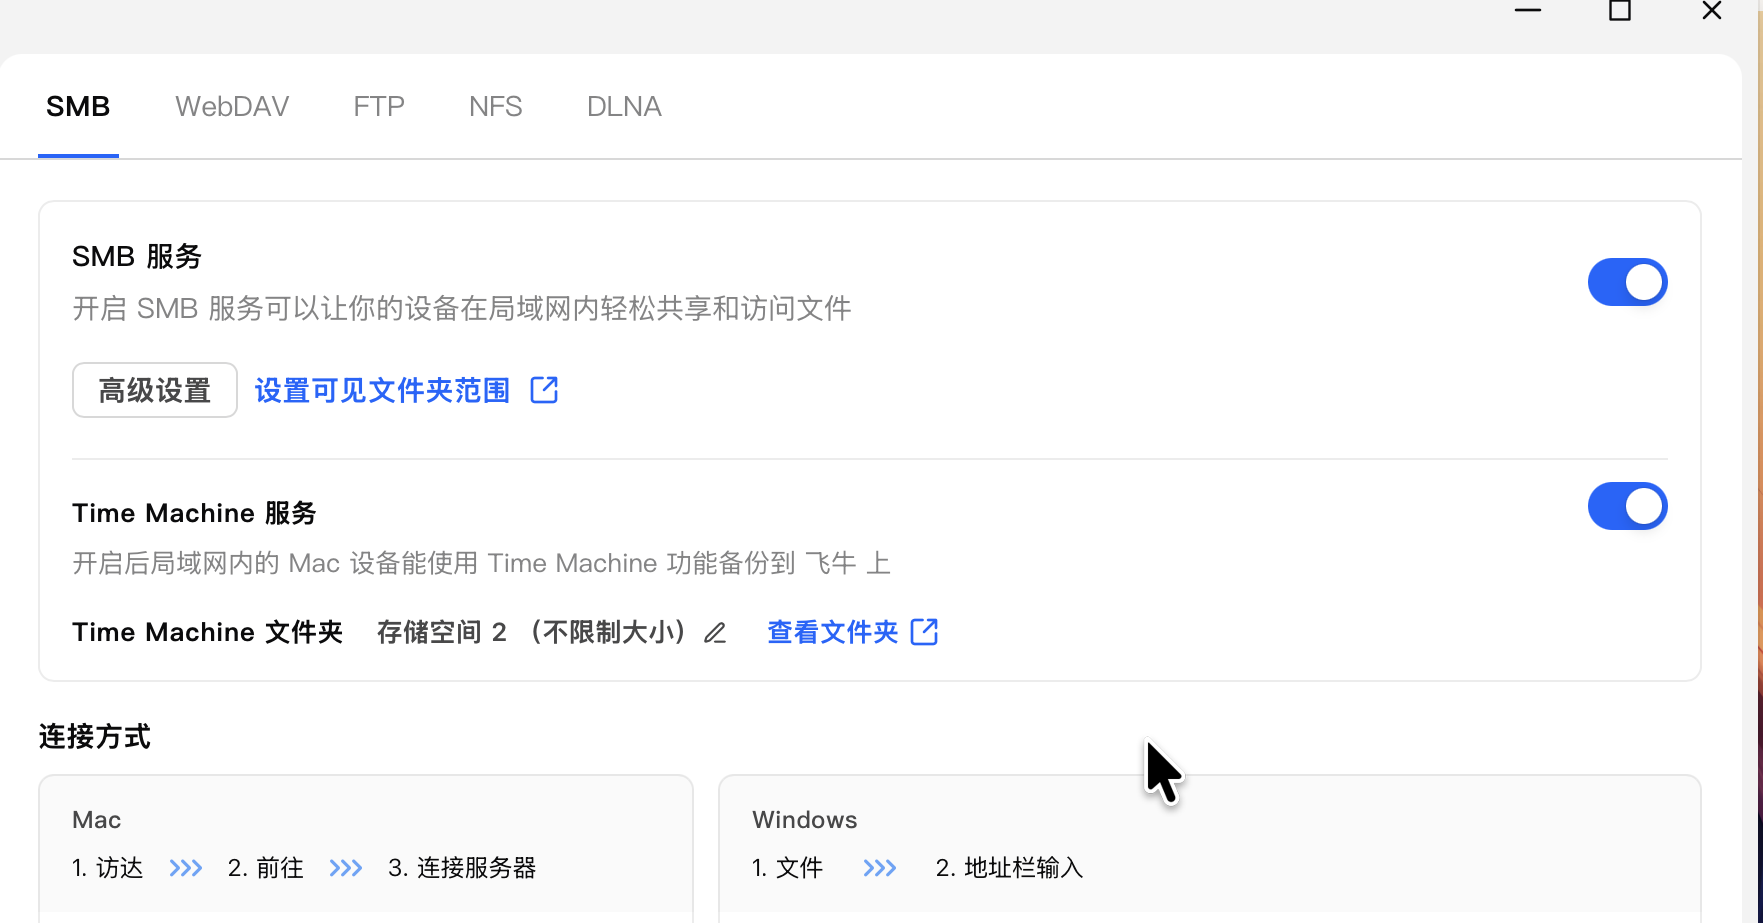Turn off Time Machine 服务 switch
The image size is (1763, 923).
pyautogui.click(x=1627, y=506)
